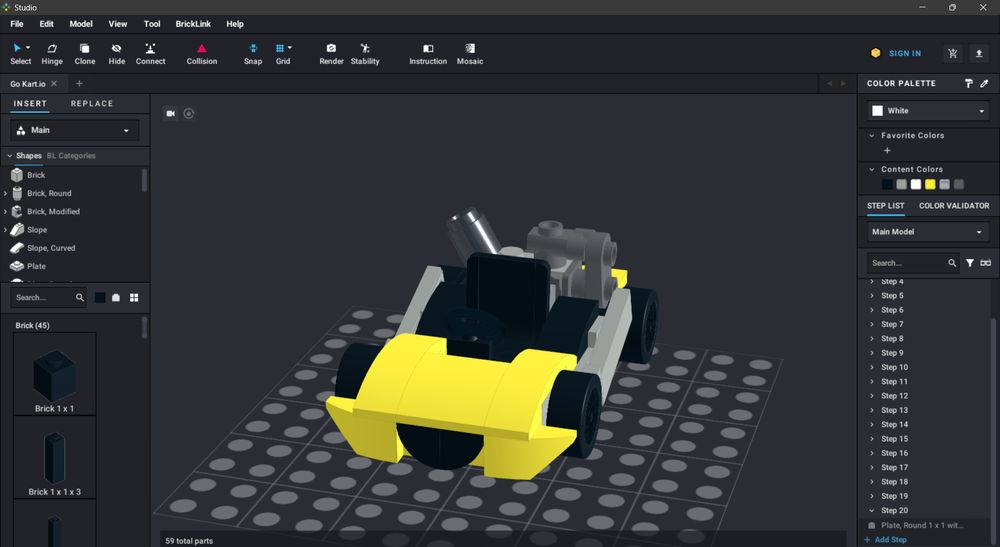The width and height of the screenshot is (1000, 547).
Task: Select the Select tool
Action: pos(20,54)
